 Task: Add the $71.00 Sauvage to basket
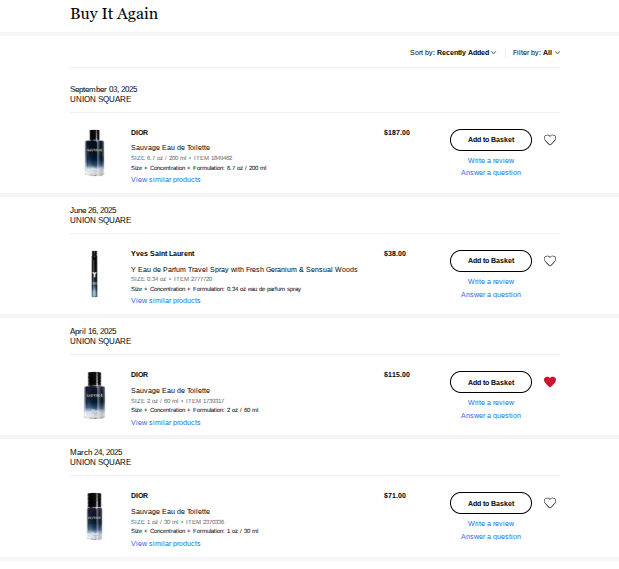pyautogui.click(x=490, y=503)
